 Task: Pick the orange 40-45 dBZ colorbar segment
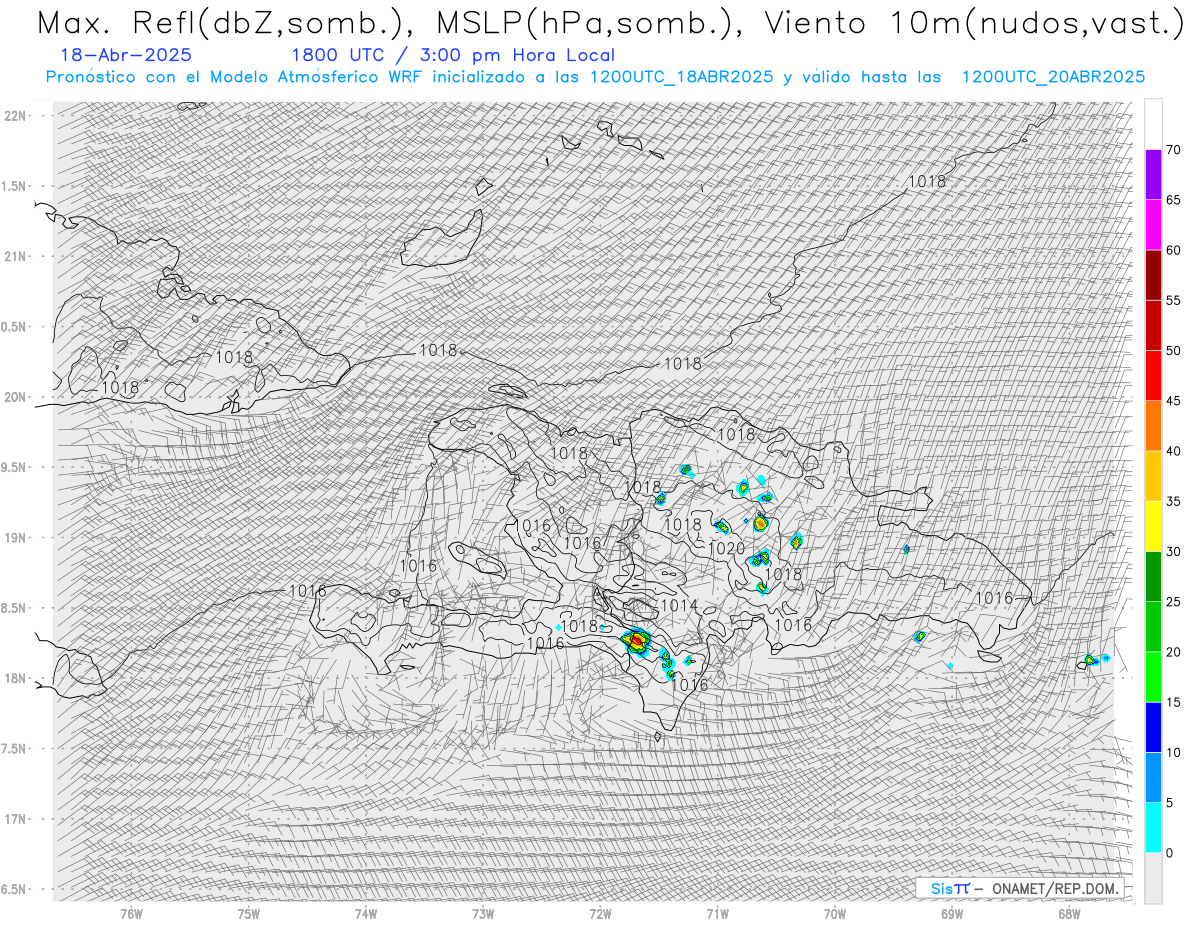(x=1153, y=426)
